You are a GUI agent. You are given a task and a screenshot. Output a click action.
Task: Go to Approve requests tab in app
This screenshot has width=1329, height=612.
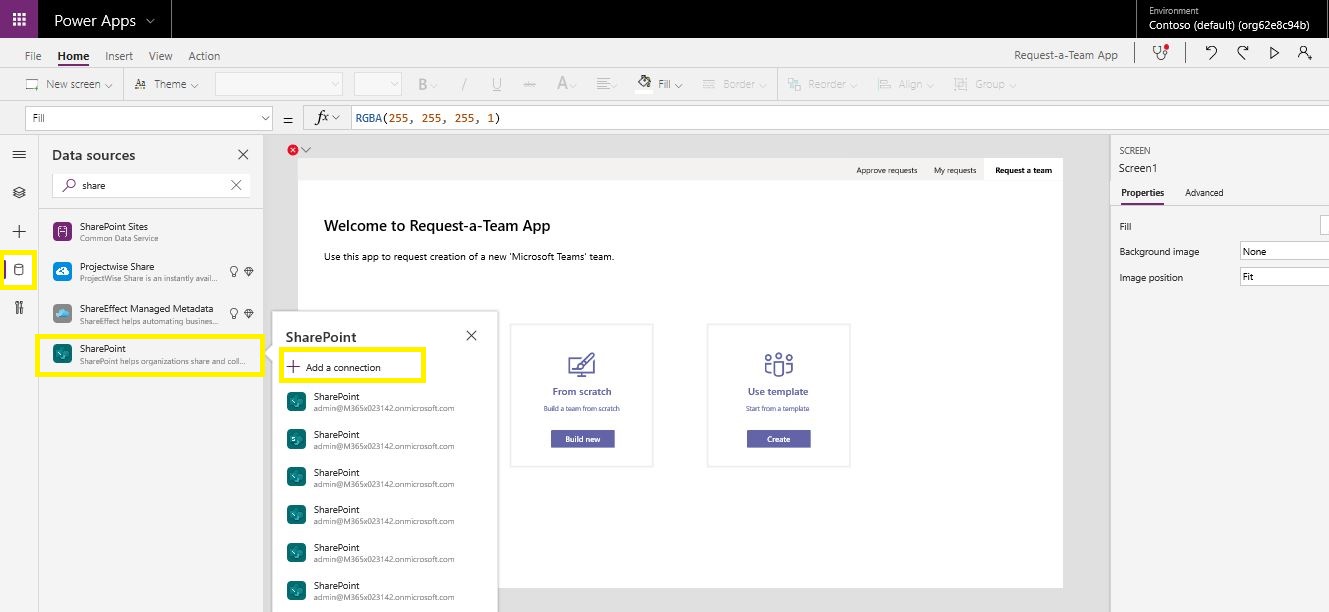[886, 170]
